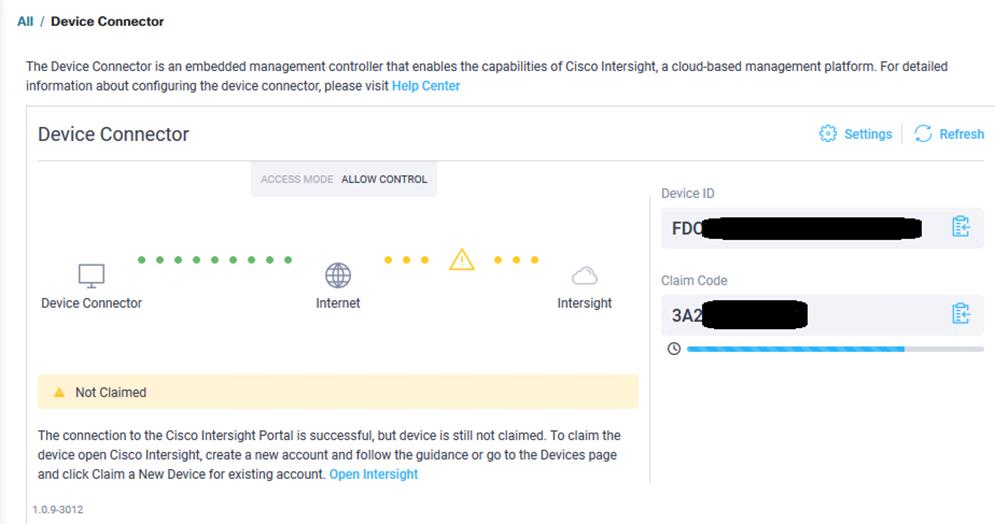Click the Not Claimed status text
The width and height of the screenshot is (995, 524).
(x=110, y=392)
